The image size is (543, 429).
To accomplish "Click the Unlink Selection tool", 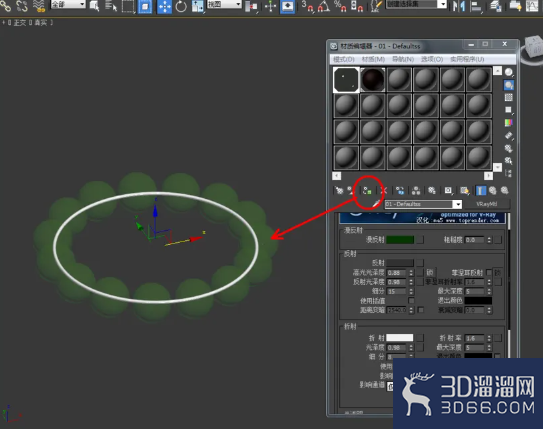I will point(22,6).
